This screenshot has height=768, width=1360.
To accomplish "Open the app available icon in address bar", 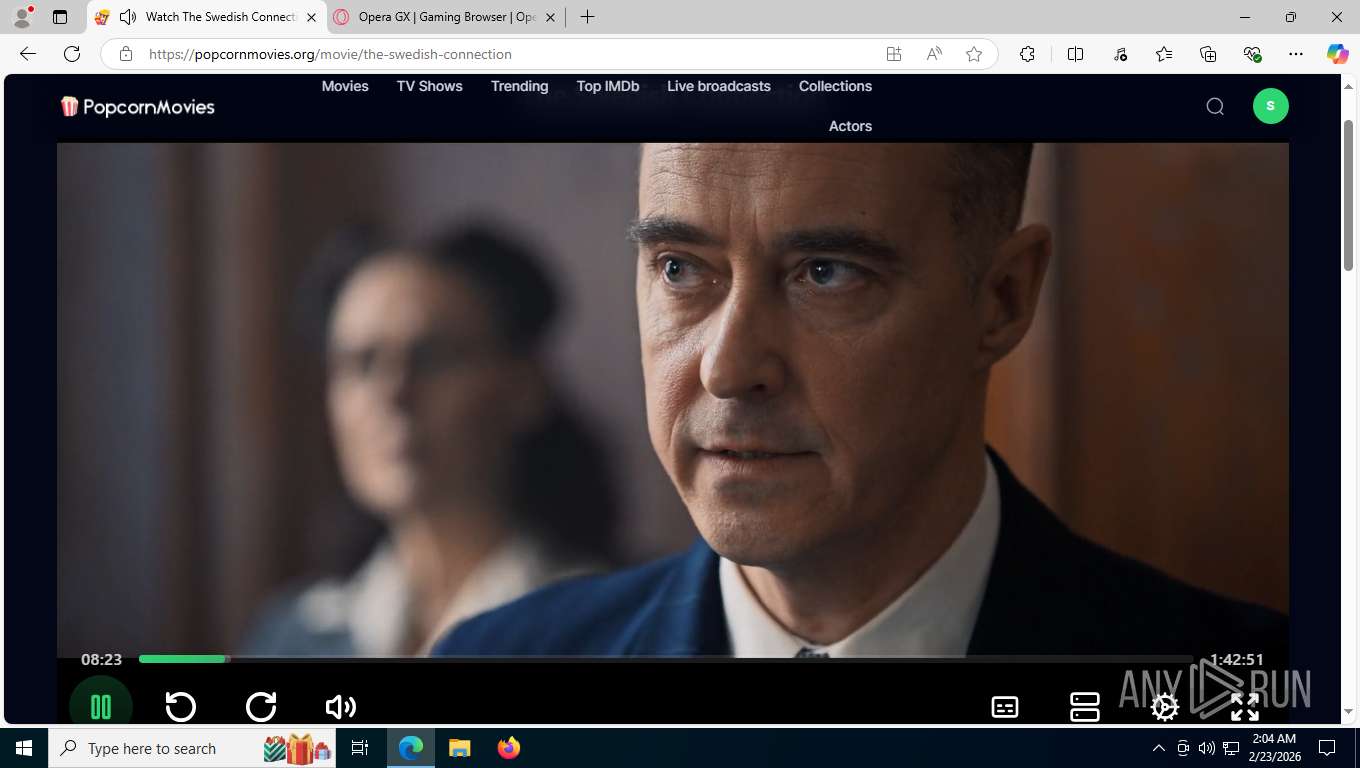I will tap(893, 54).
